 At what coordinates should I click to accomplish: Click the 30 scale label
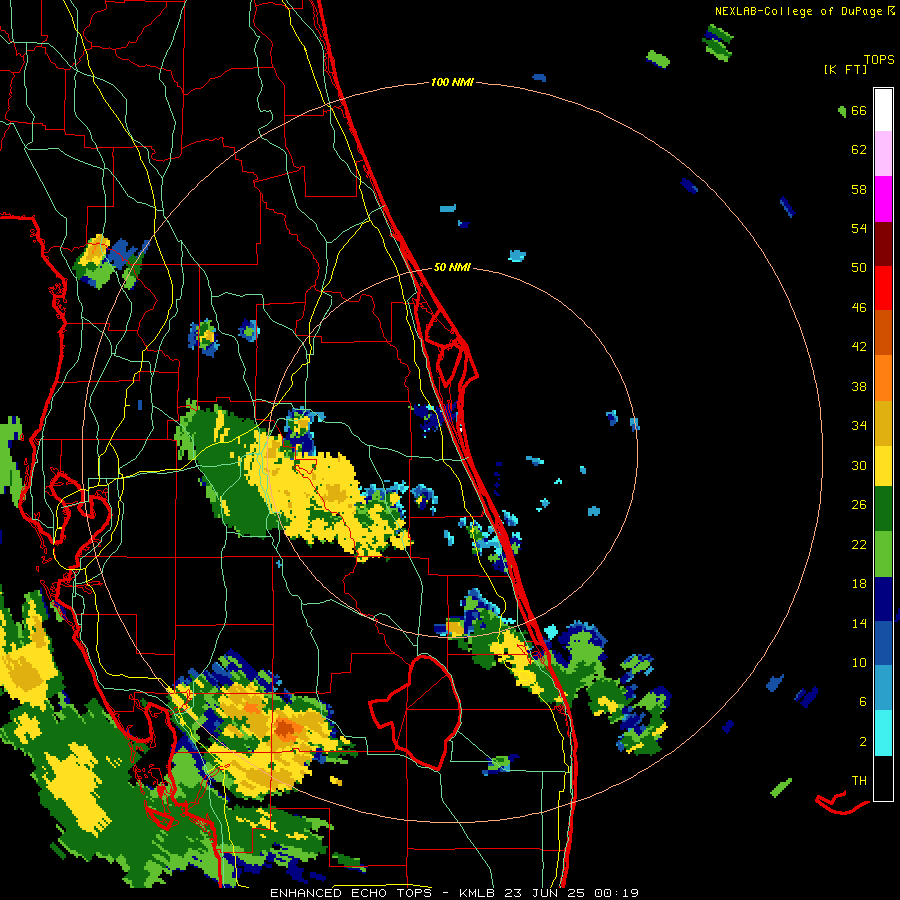coord(859,465)
